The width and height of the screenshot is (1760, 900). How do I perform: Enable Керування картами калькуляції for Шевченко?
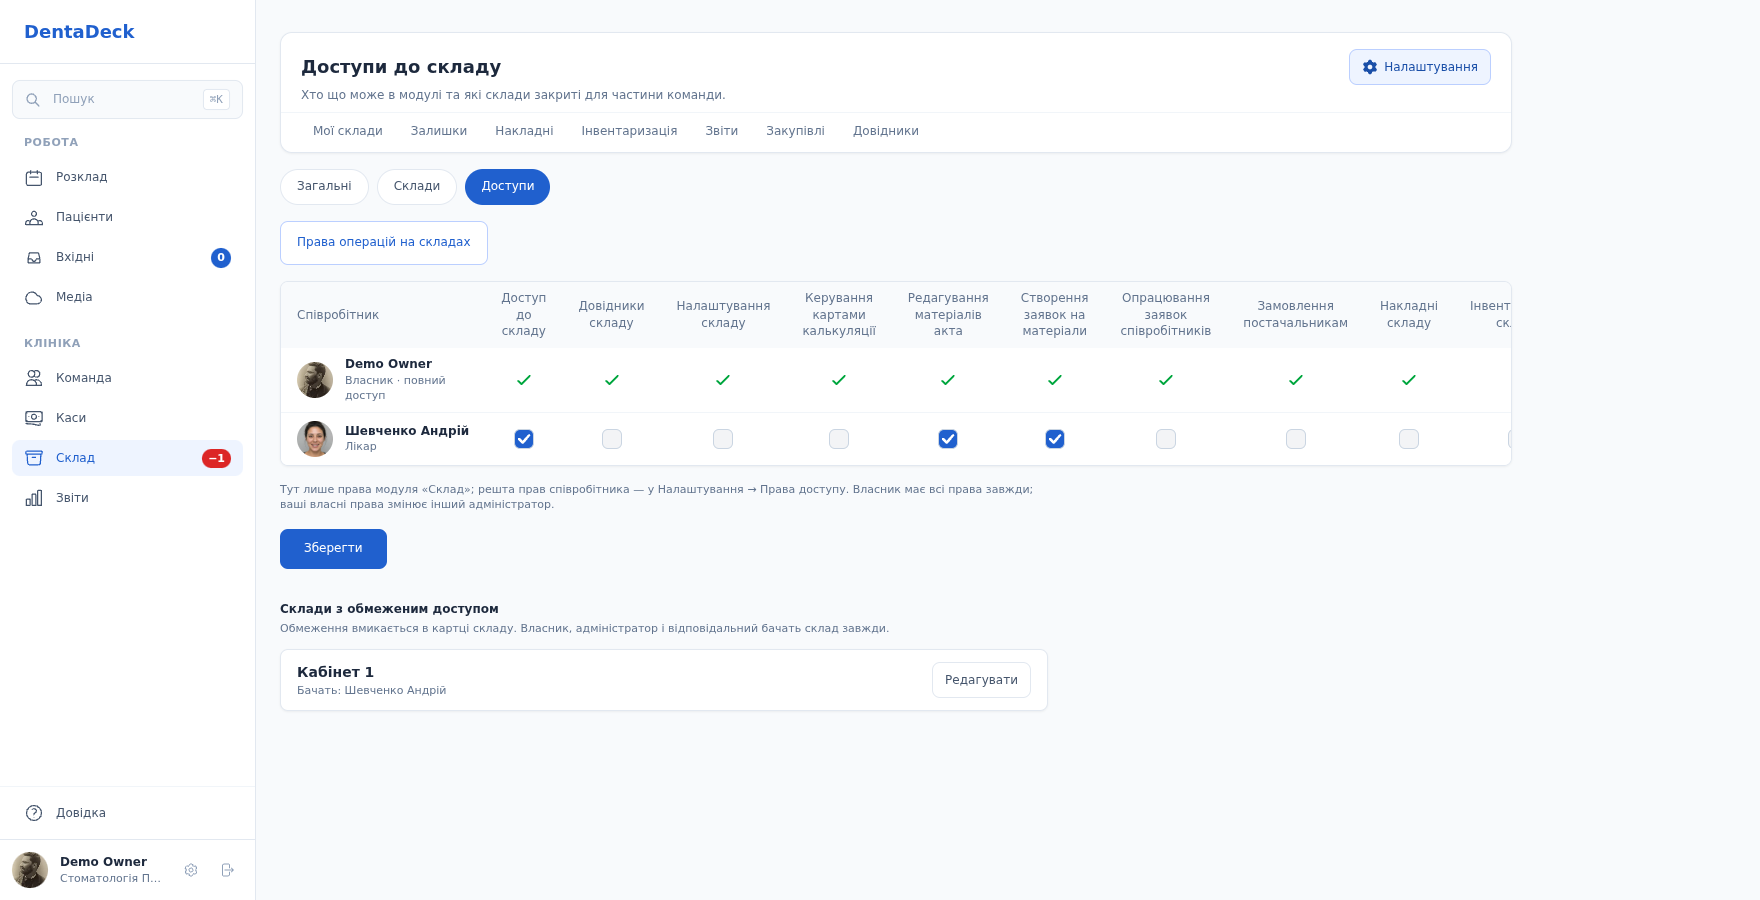(839, 439)
